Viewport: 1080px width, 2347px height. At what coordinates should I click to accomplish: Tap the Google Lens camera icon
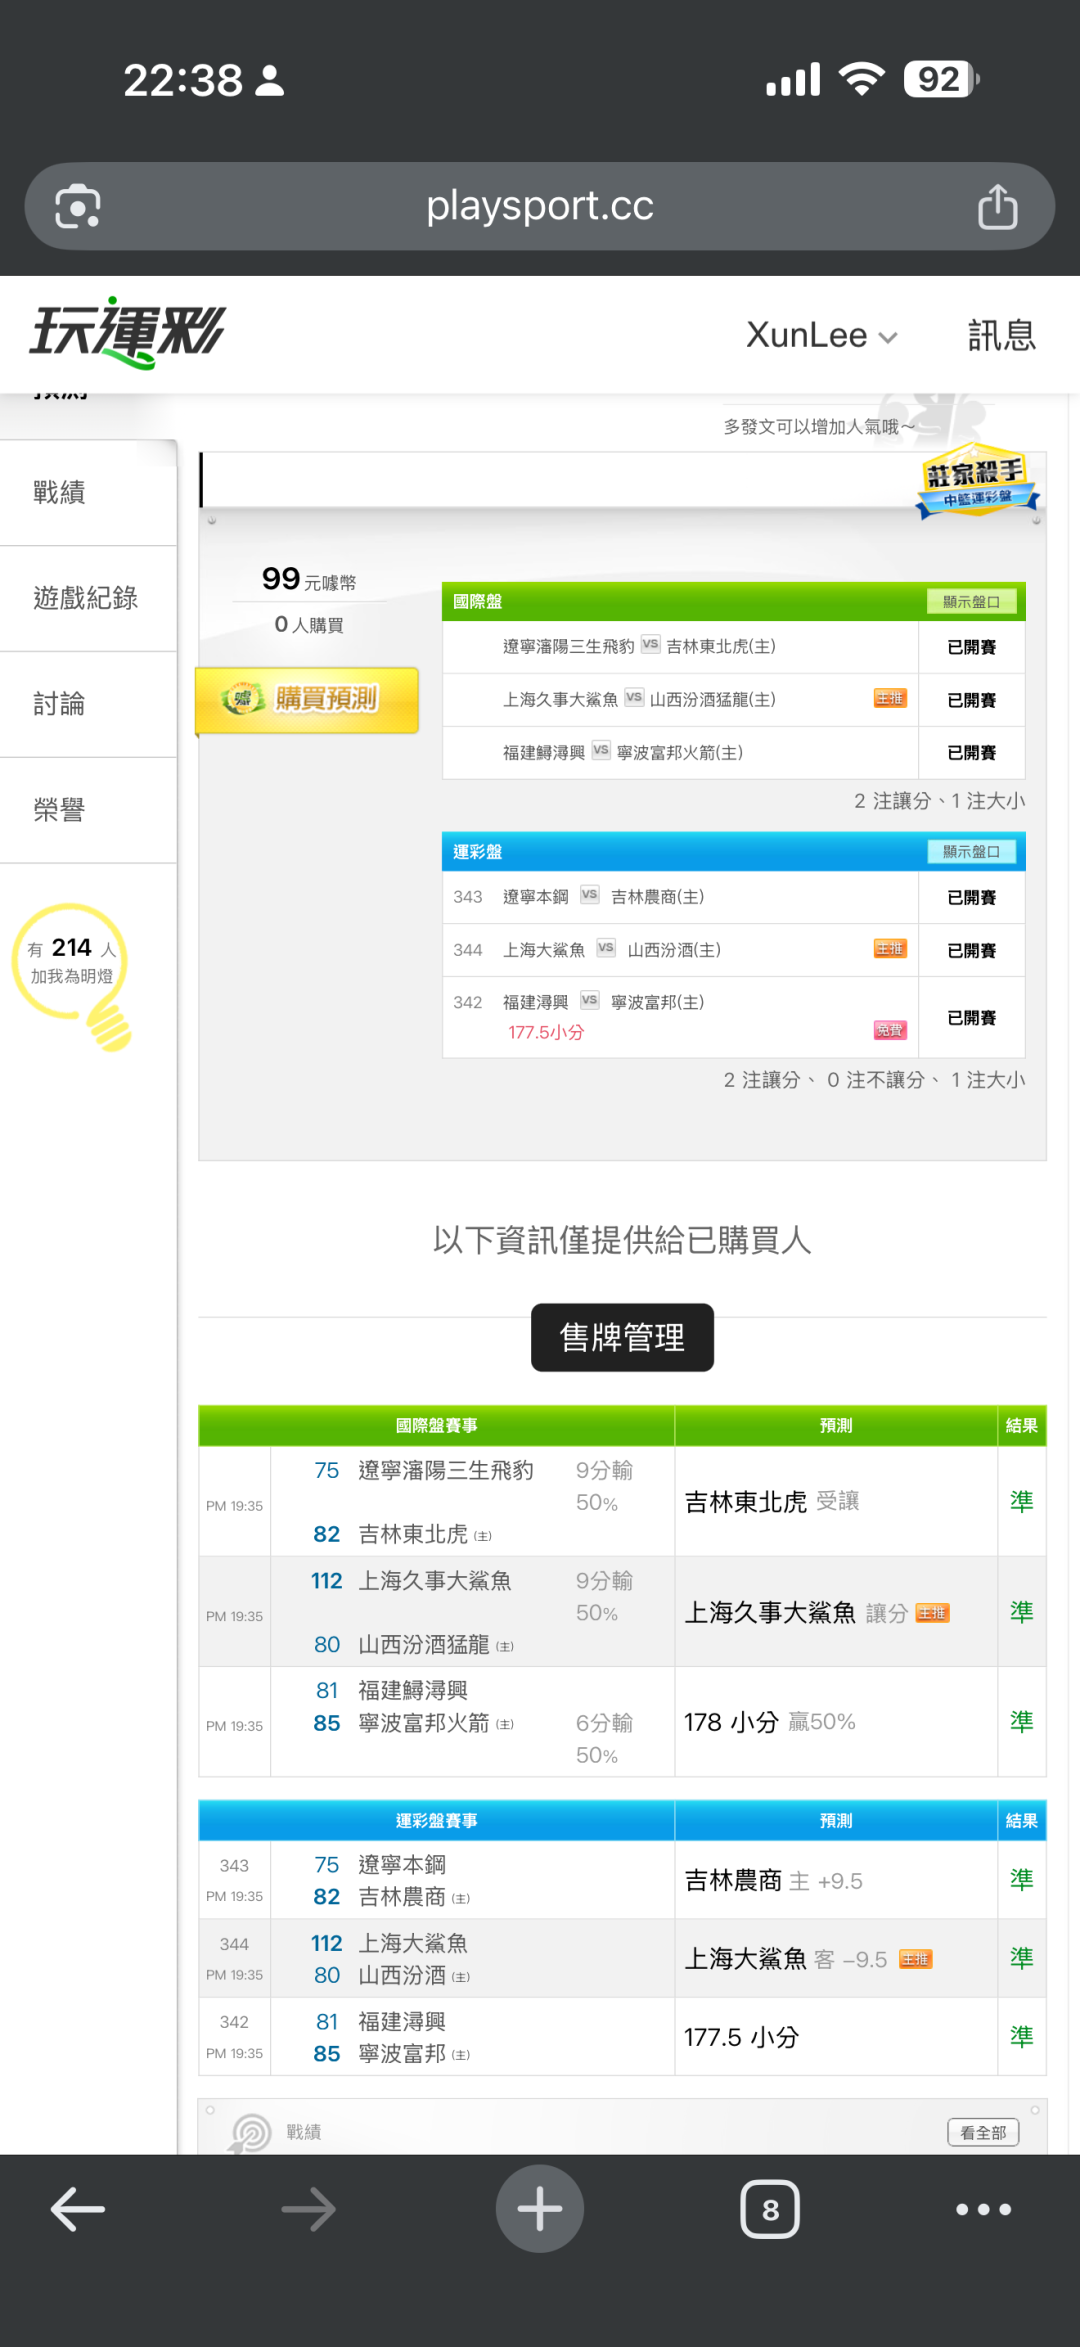pyautogui.click(x=78, y=207)
